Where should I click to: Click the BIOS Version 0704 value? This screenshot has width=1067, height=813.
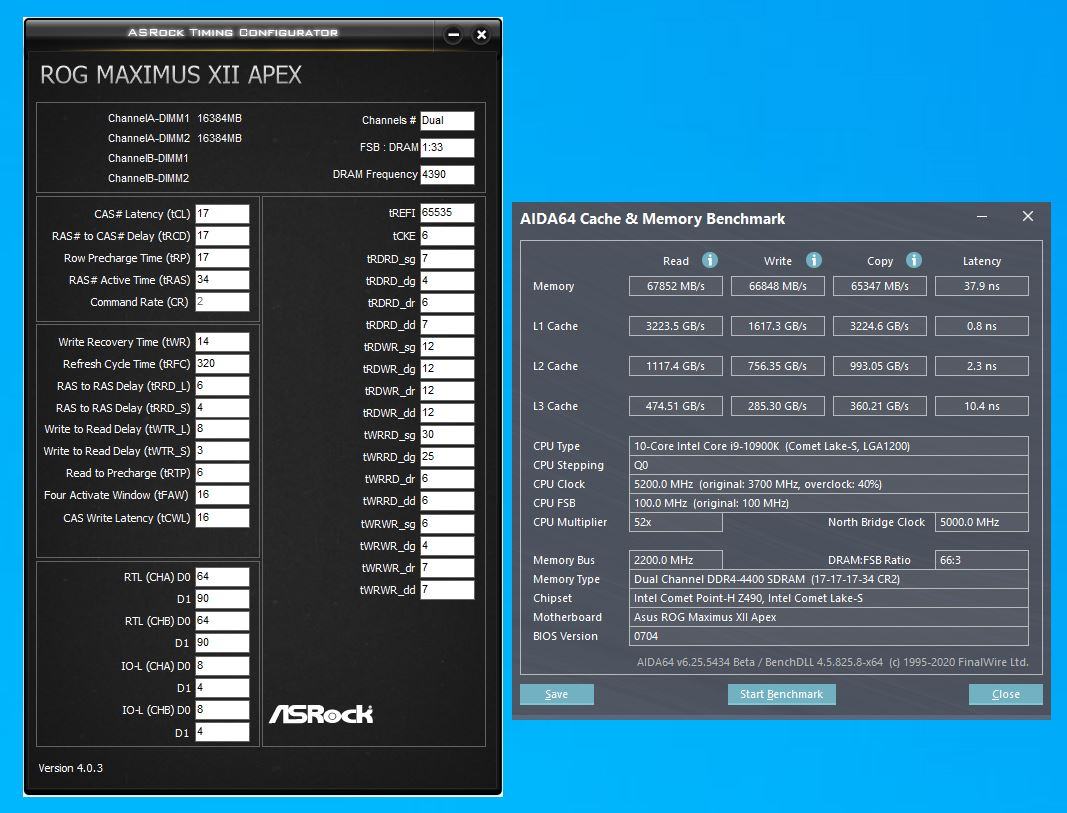point(829,636)
